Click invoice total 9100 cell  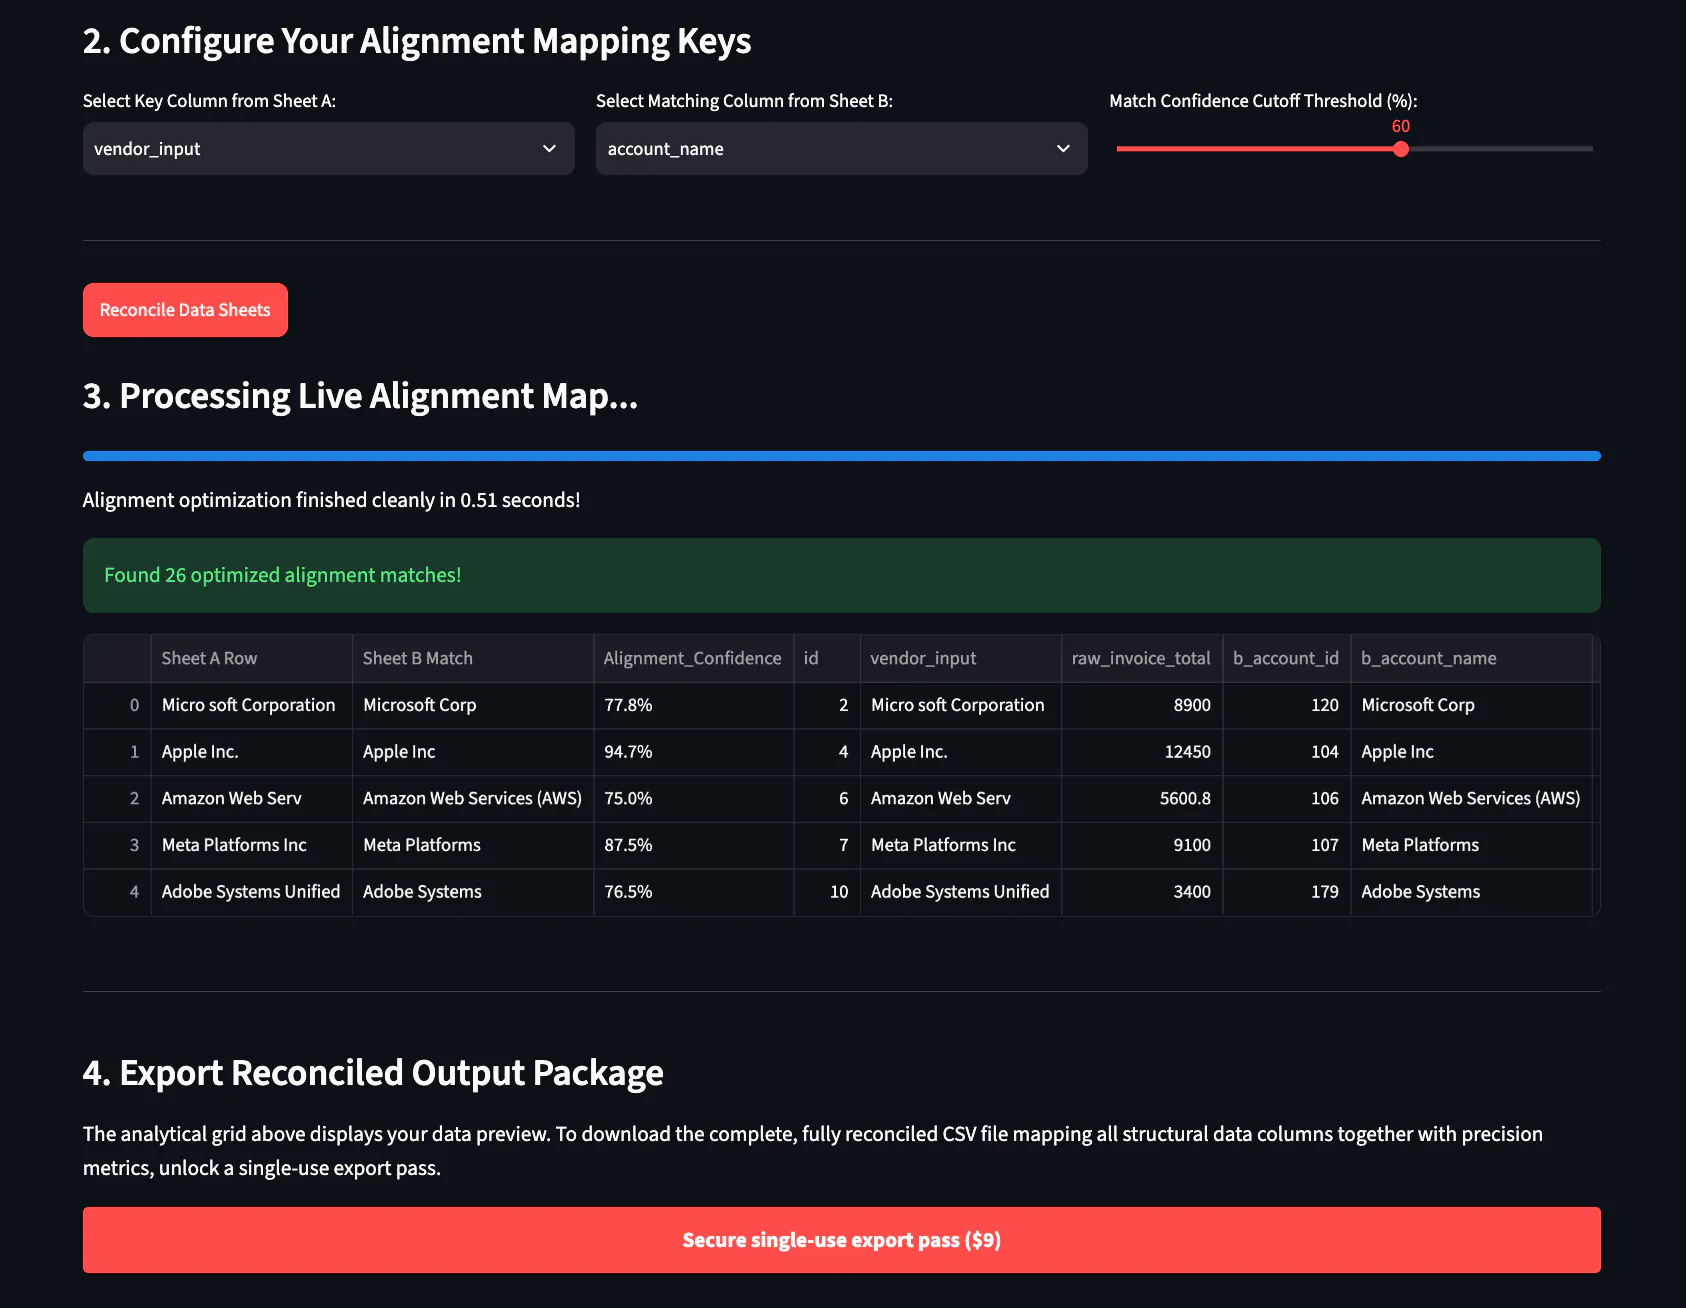(x=1141, y=845)
